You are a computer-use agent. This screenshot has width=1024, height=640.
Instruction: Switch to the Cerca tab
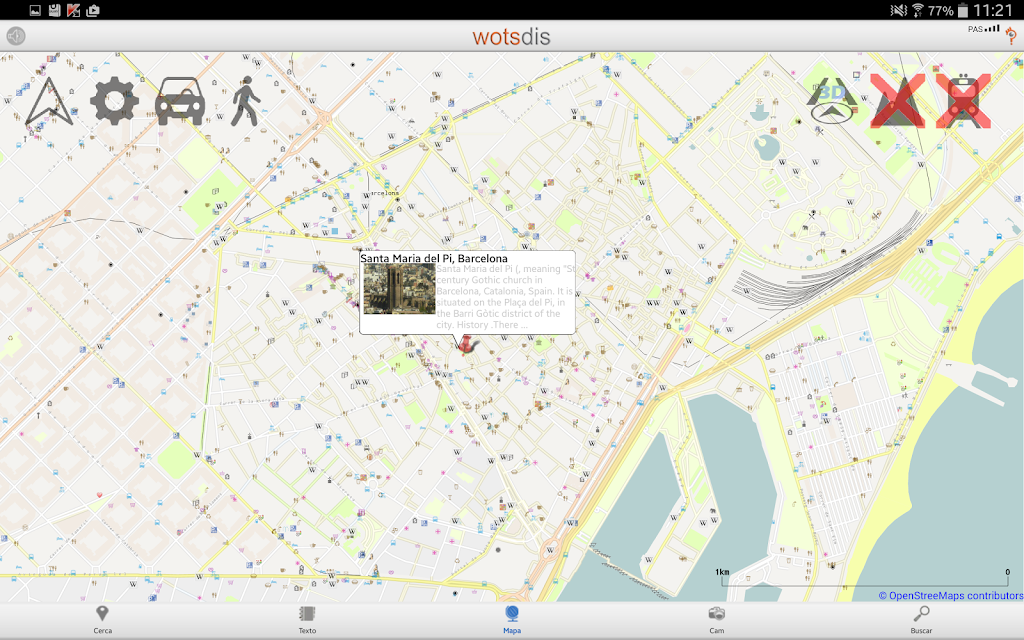[102, 620]
